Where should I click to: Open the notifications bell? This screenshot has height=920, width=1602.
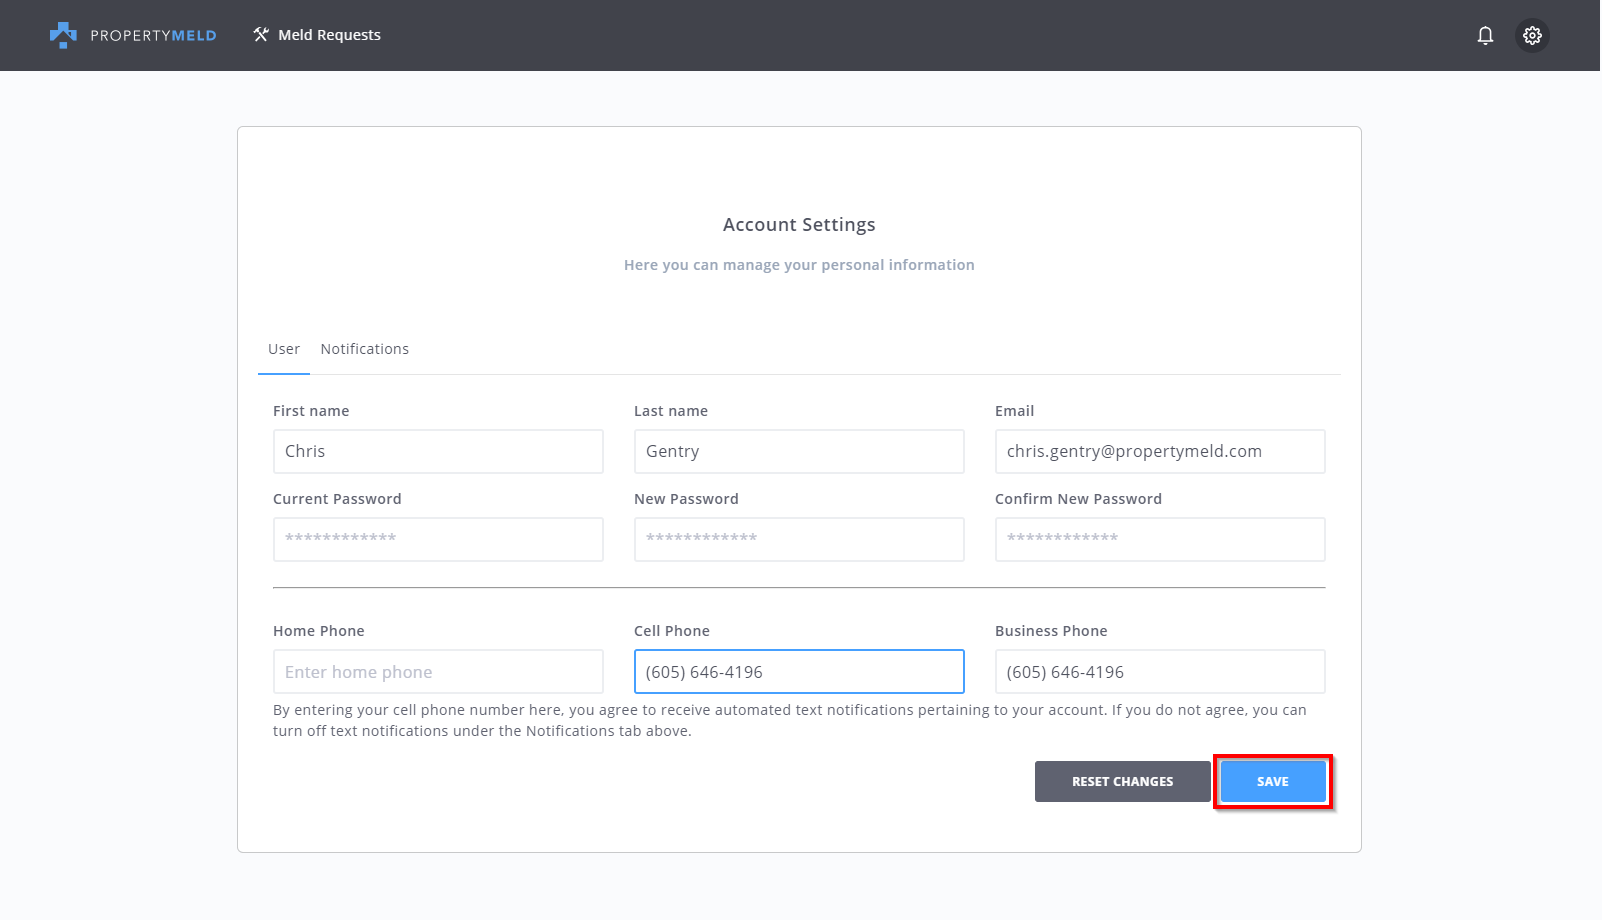click(x=1485, y=35)
